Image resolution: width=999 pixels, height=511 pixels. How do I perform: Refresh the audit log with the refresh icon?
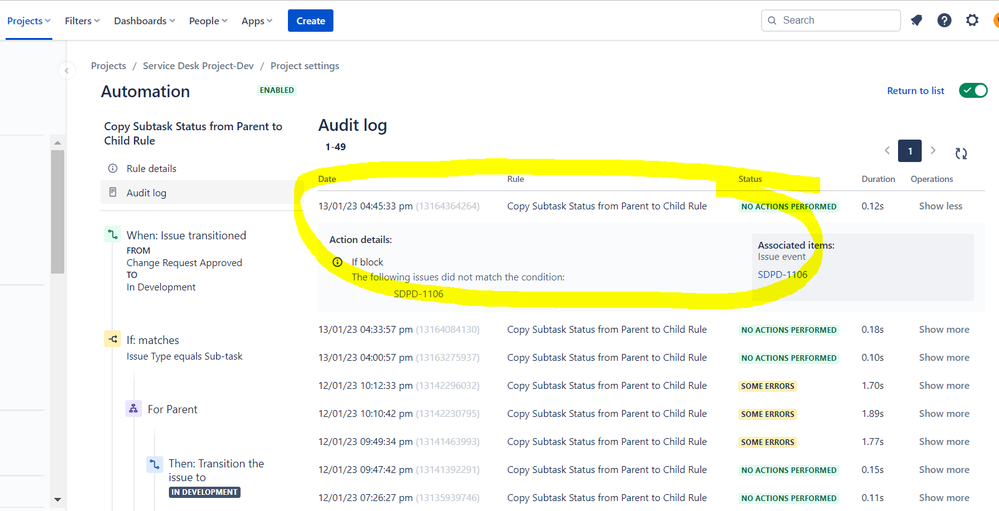coord(961,153)
